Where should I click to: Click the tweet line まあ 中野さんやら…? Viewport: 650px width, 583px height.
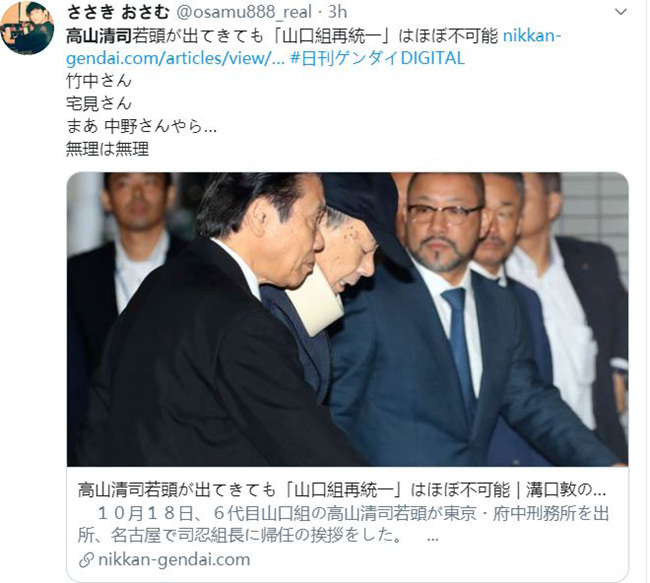point(141,126)
